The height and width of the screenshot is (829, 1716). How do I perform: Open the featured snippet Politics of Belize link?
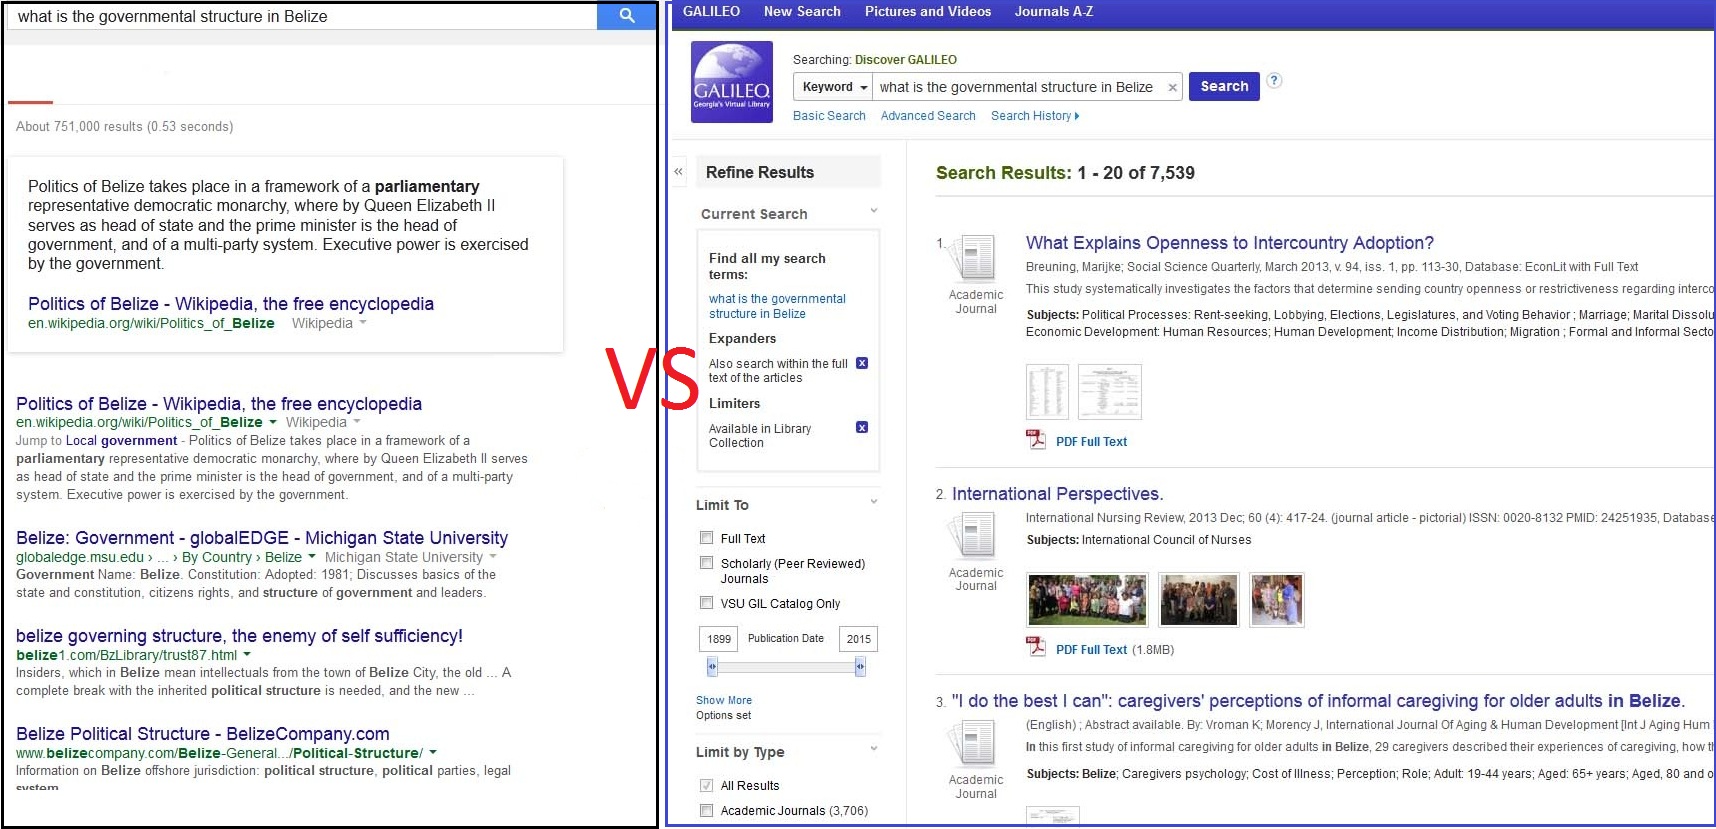[231, 304]
